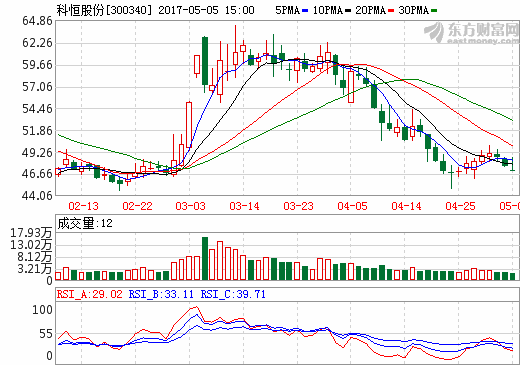
Task: Click the eastmoney watermark logo
Action: coord(471,33)
